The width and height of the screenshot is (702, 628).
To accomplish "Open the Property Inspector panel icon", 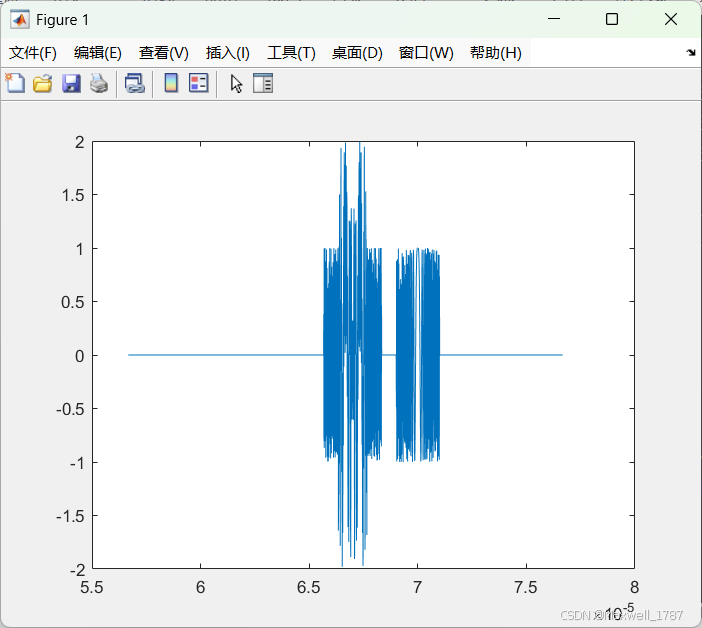I will [x=263, y=83].
